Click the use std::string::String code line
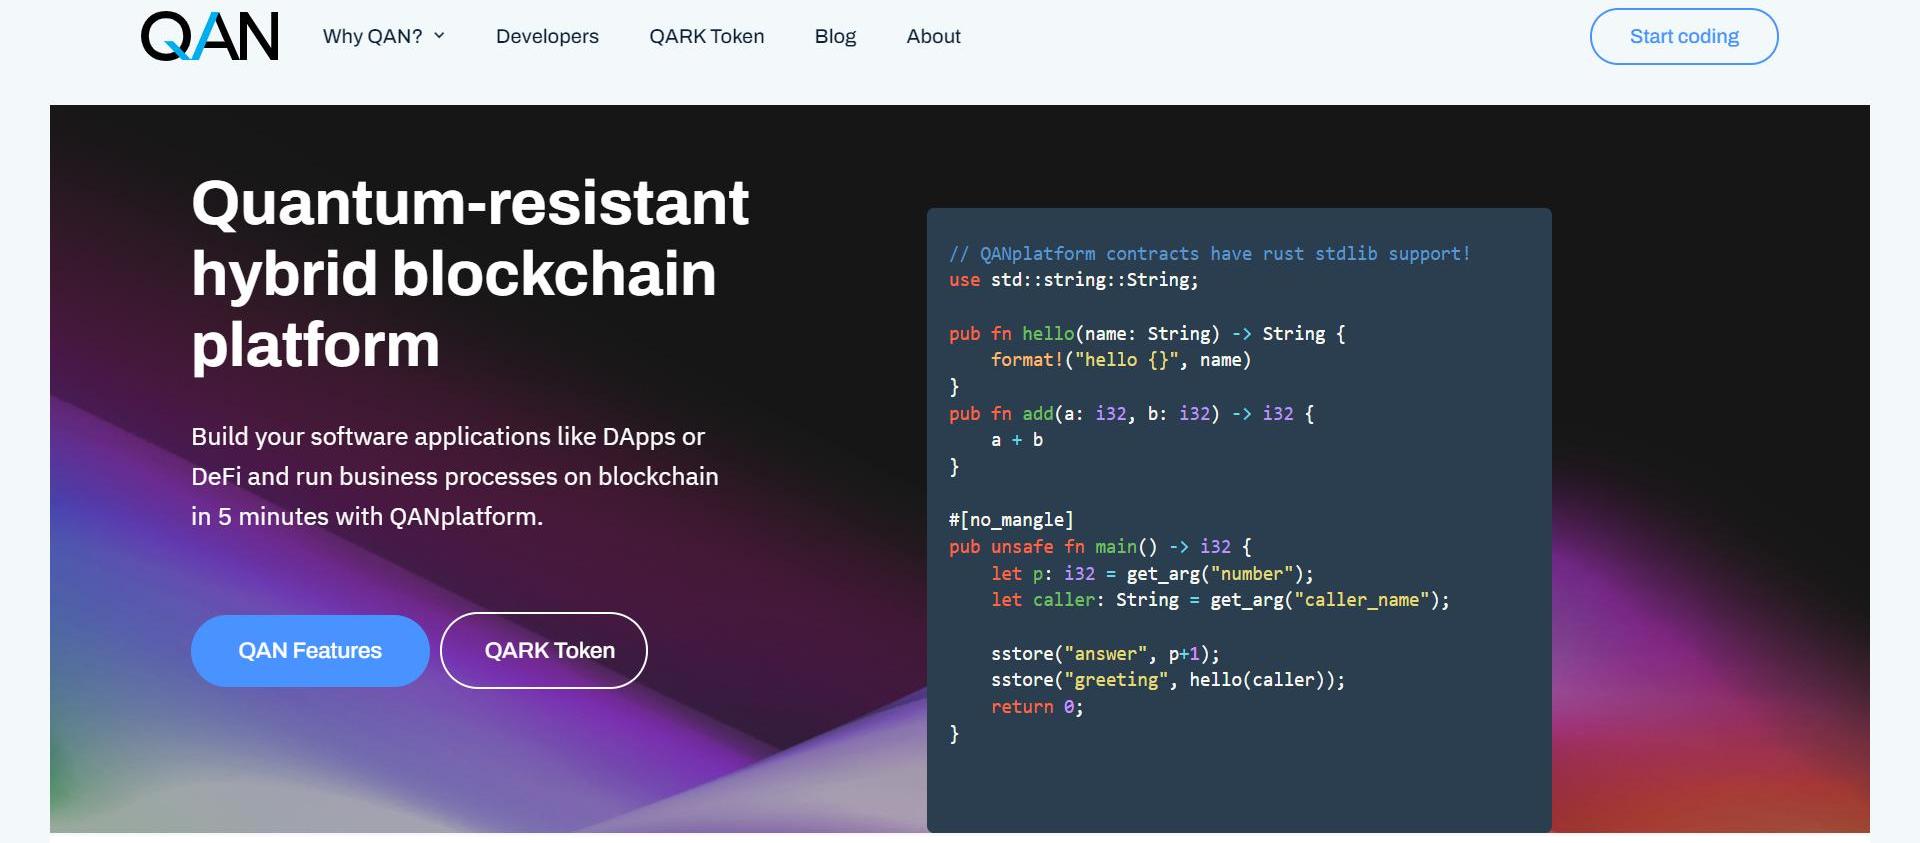 [1073, 280]
